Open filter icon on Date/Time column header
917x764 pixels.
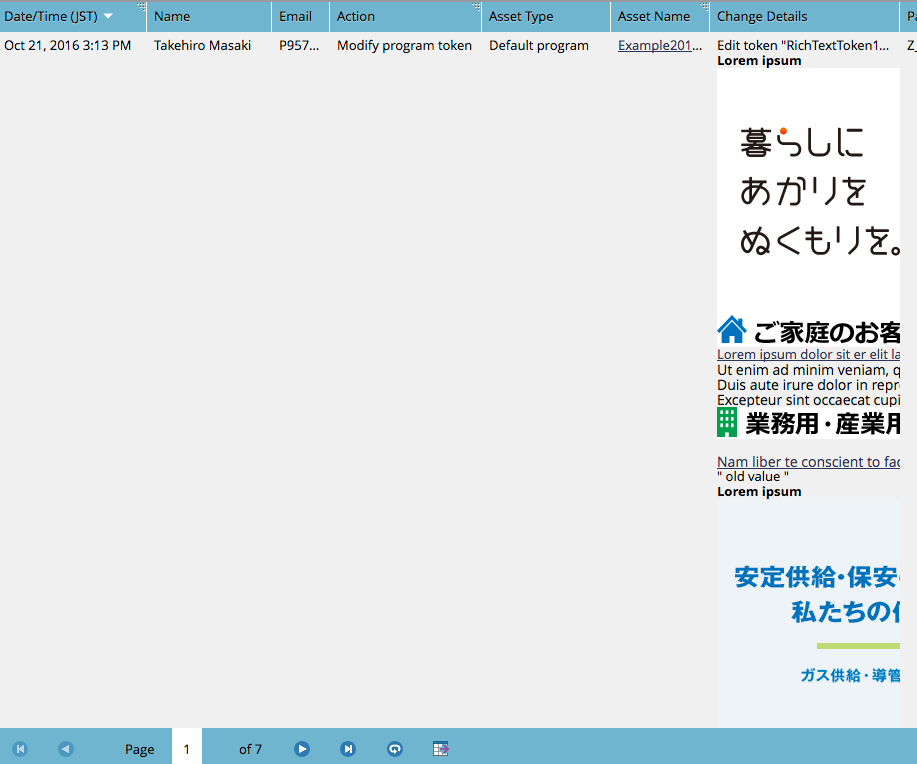[x=141, y=7]
